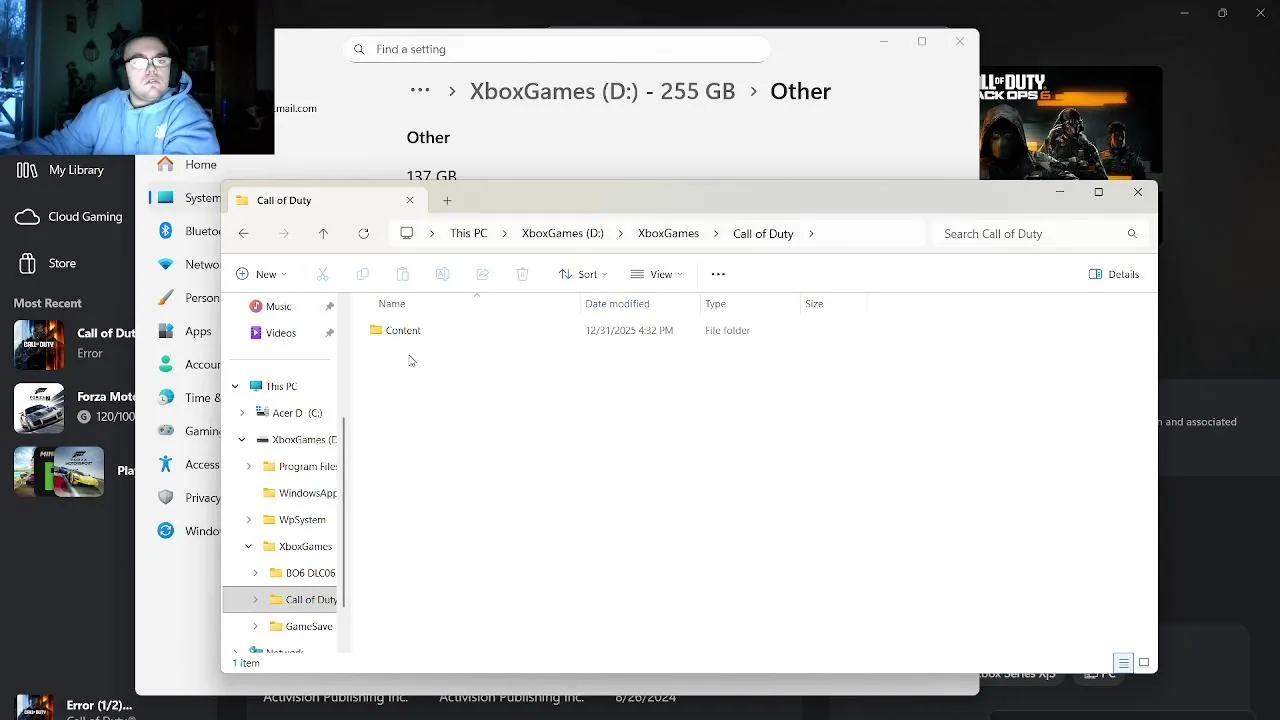Go back in File Explorer
Screen dimensions: 1280x720
coord(243,234)
